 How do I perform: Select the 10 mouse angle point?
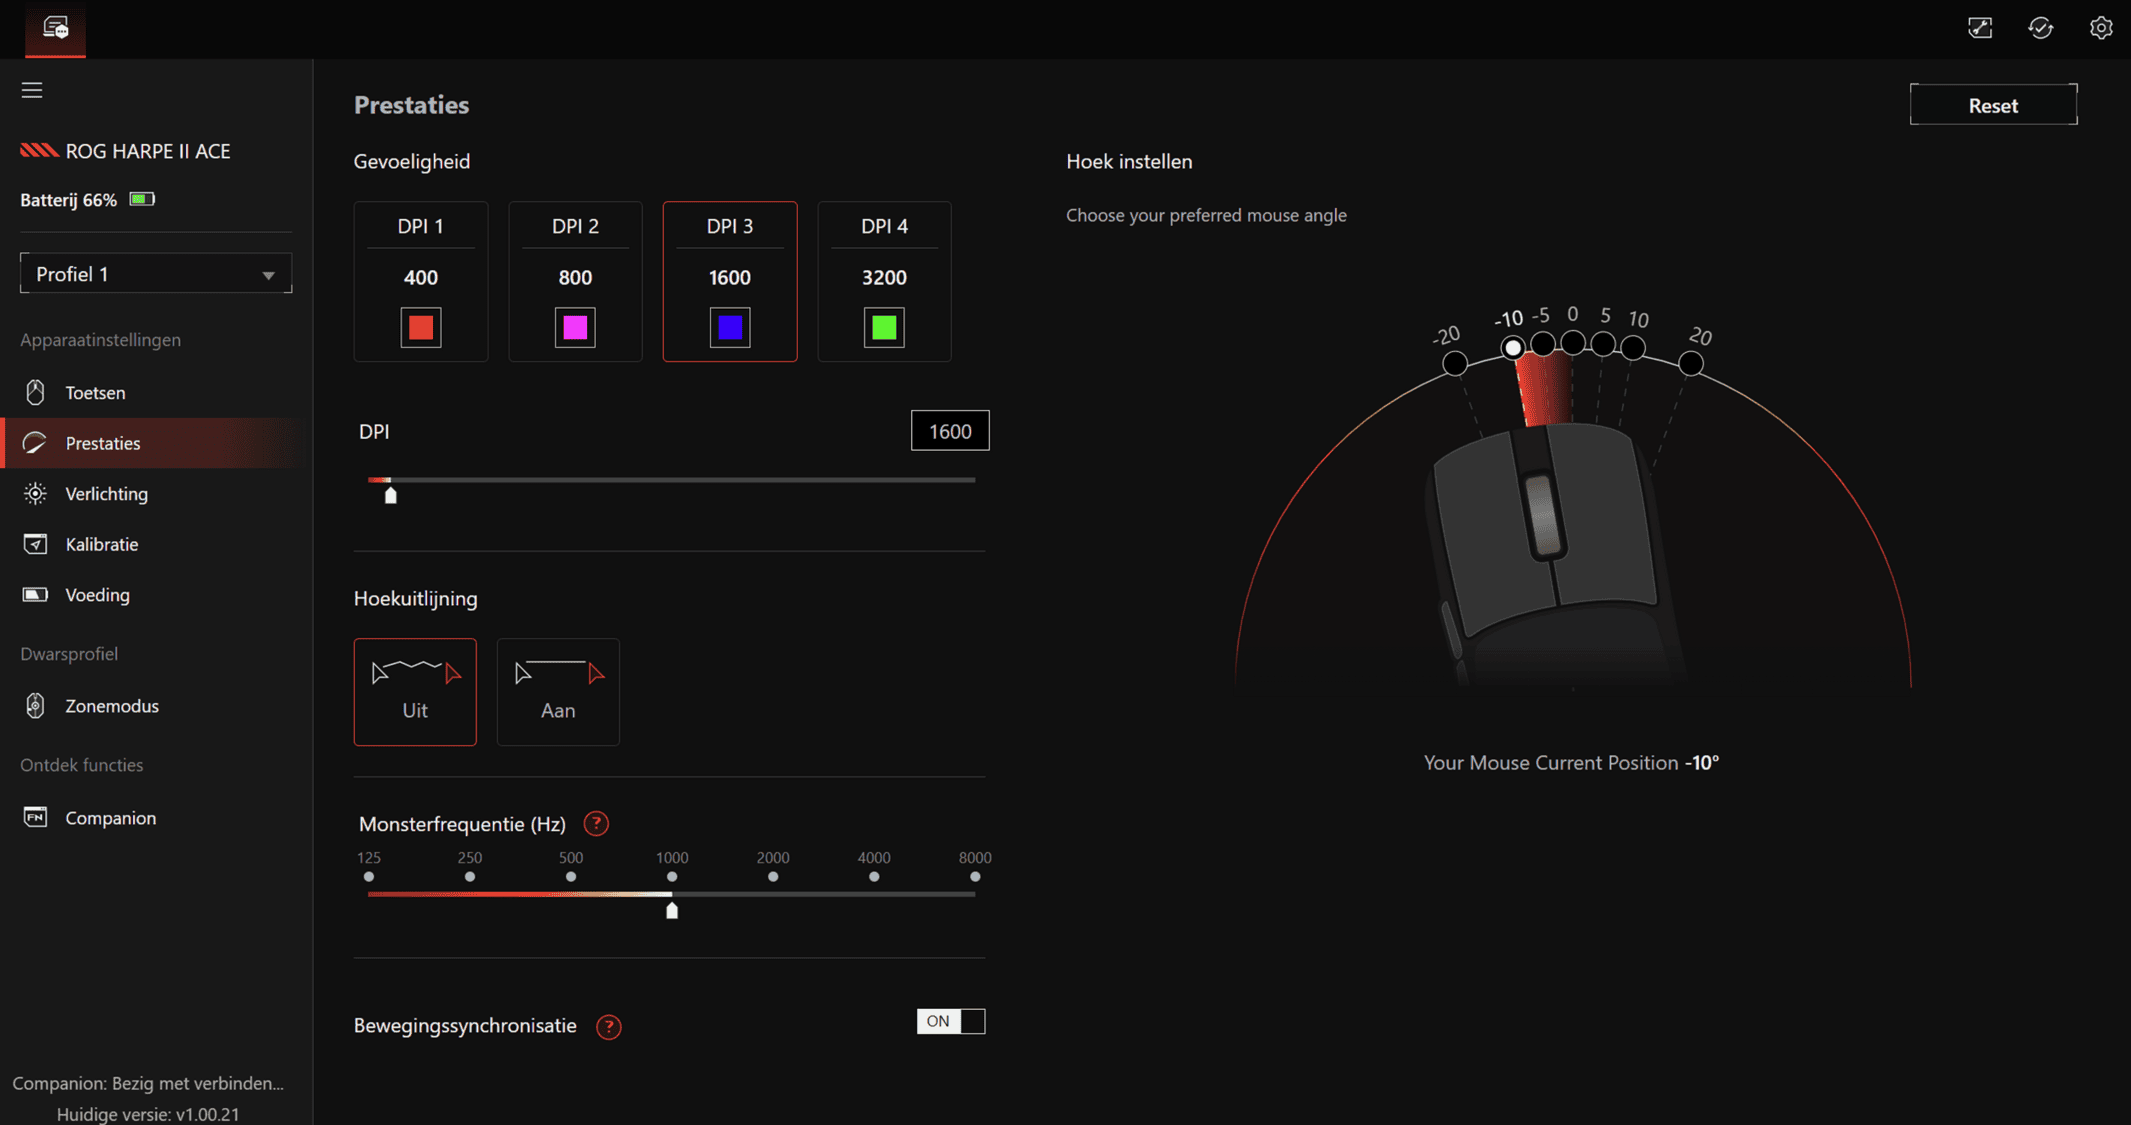[x=1633, y=347]
